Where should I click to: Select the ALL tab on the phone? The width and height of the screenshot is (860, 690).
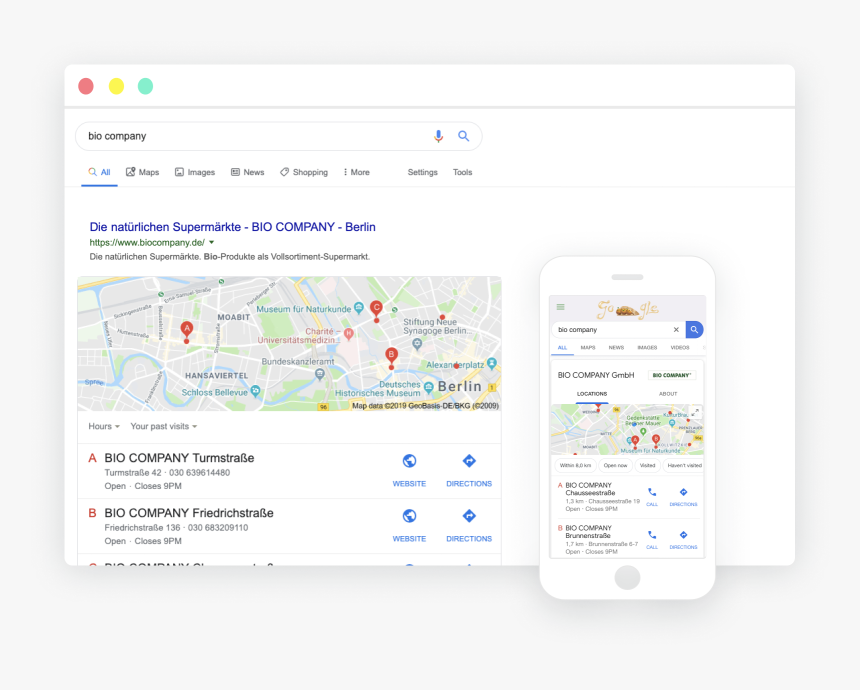pos(562,348)
